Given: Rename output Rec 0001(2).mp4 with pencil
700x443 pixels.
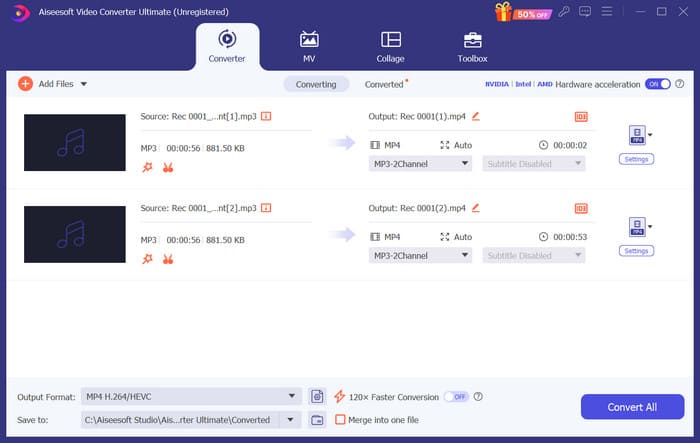Looking at the screenshot, I should click(476, 208).
